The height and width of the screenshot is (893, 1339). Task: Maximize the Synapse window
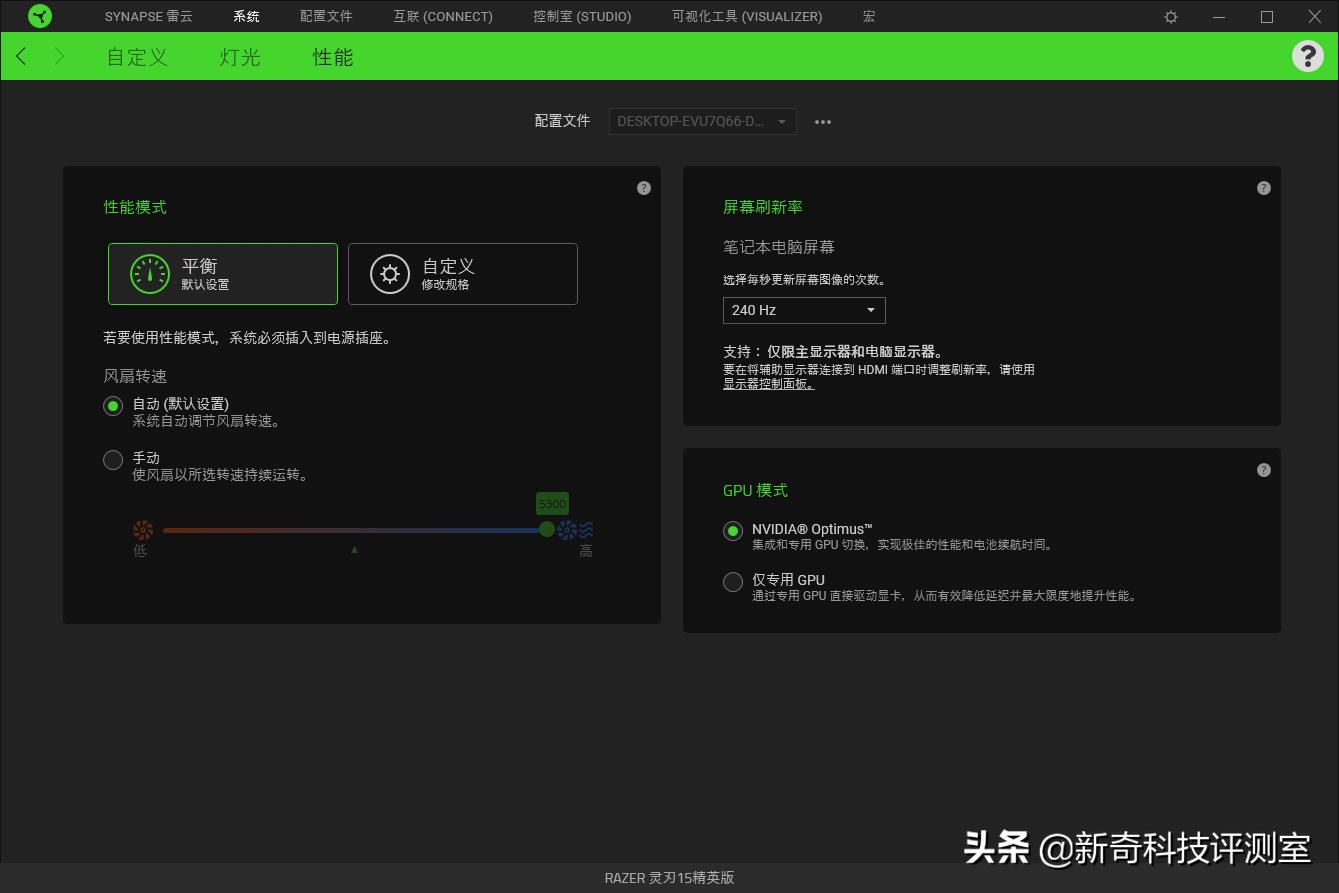point(1267,17)
